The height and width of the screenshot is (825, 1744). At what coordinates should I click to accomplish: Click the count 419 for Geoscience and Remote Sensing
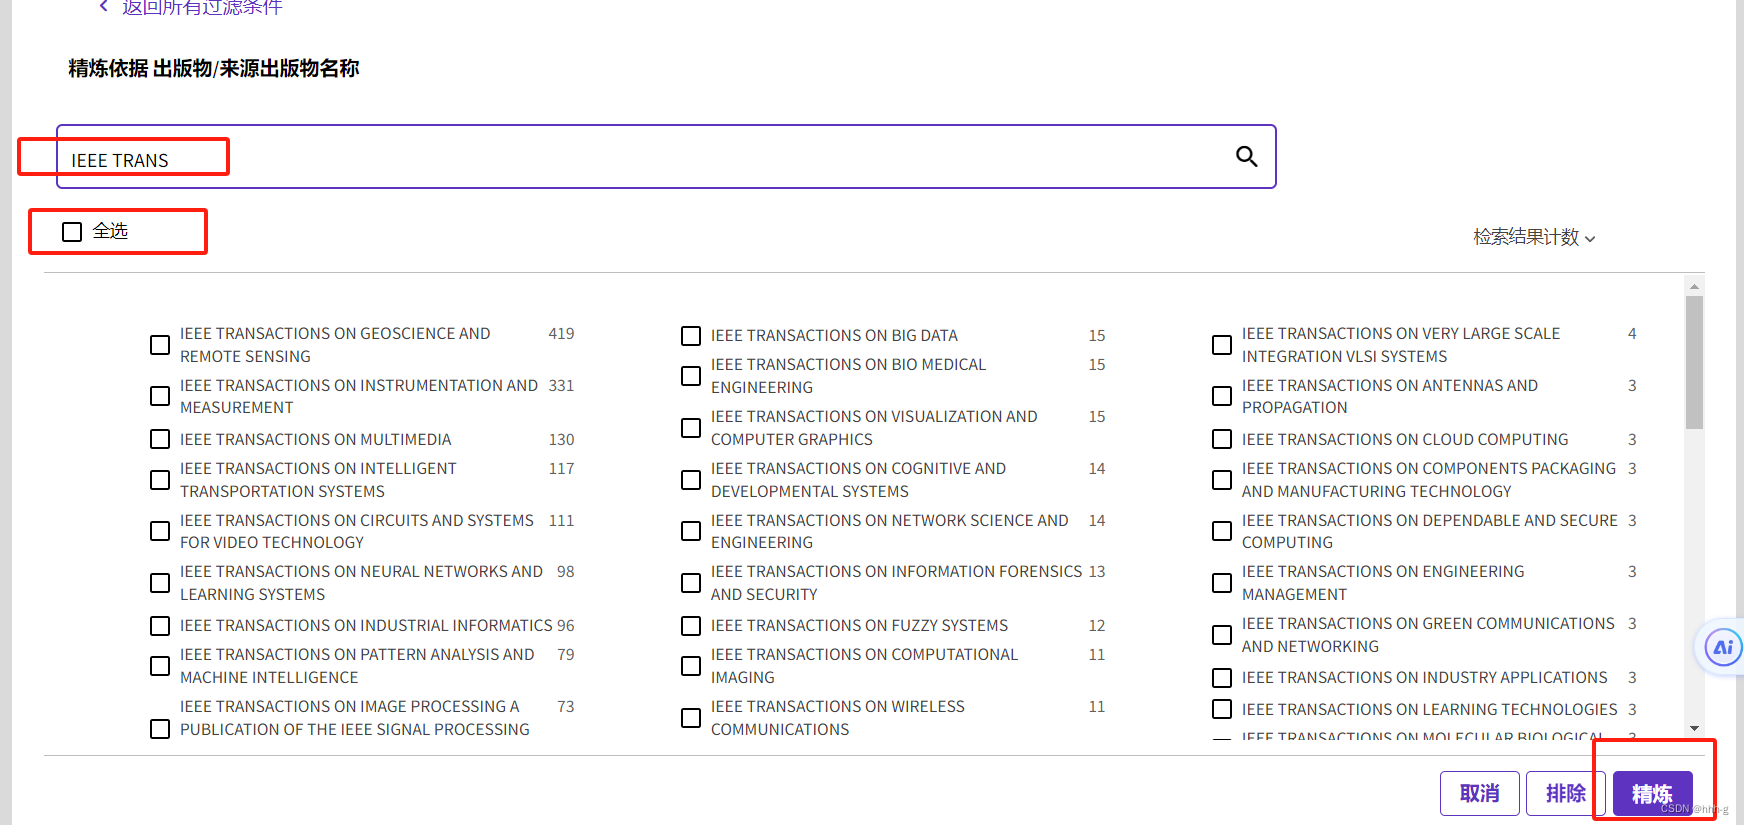(x=561, y=334)
